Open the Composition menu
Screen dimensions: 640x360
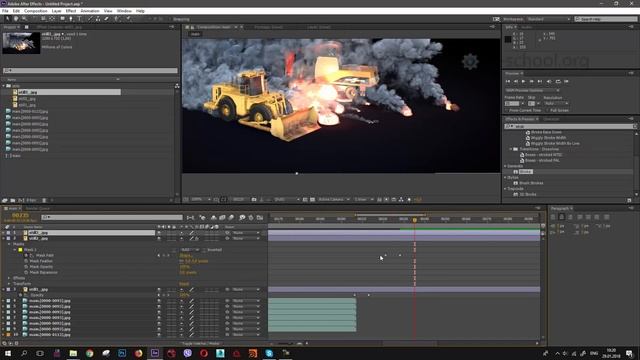pyautogui.click(x=36, y=11)
